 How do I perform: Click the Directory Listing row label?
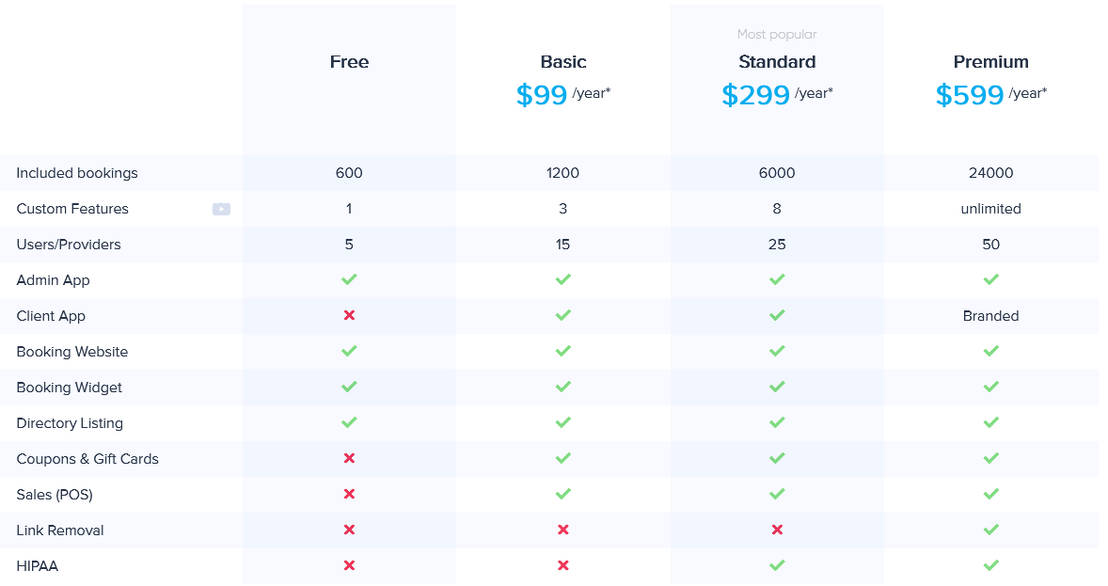70,423
